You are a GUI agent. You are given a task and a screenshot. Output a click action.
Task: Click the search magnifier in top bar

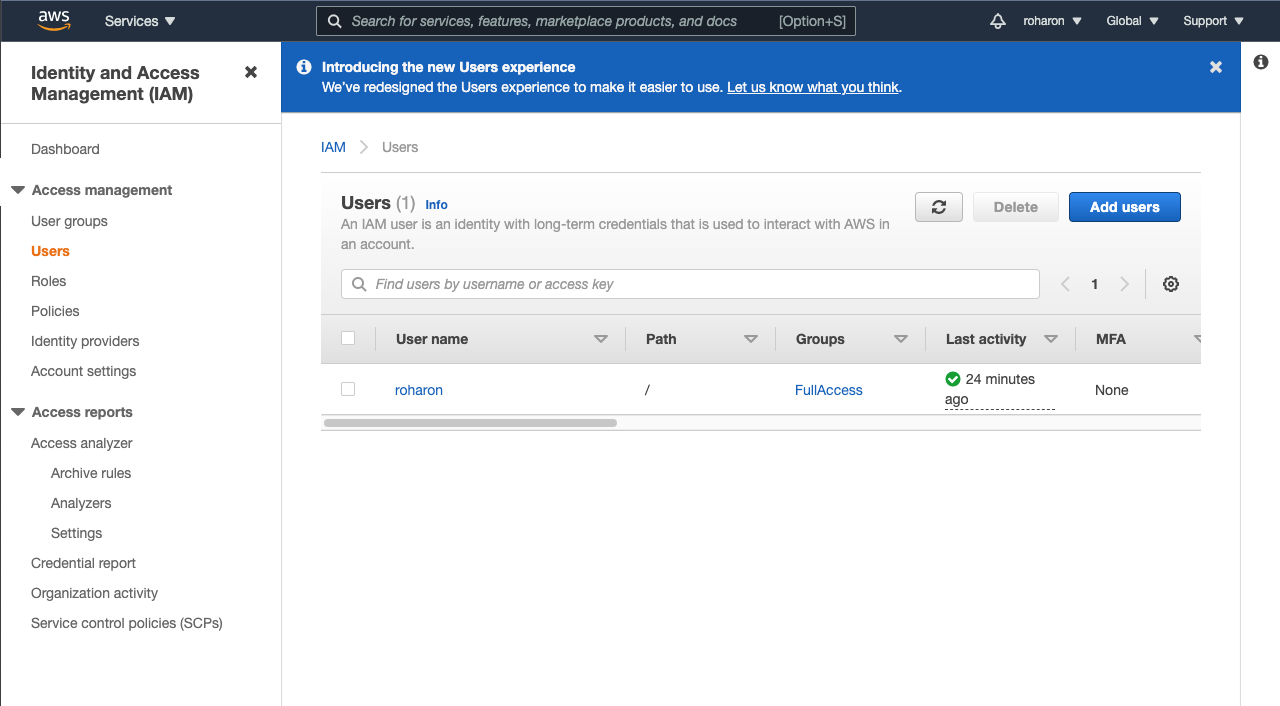pos(335,21)
